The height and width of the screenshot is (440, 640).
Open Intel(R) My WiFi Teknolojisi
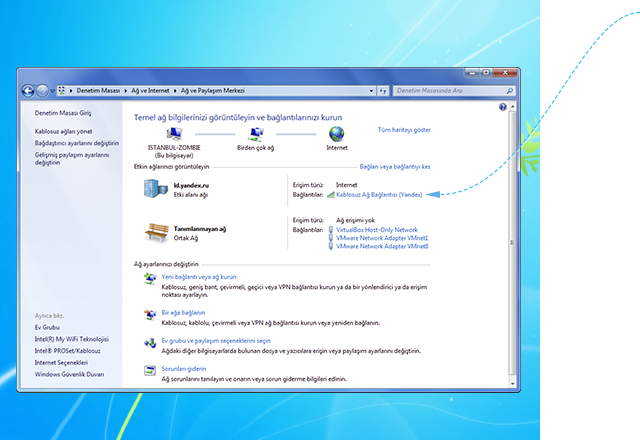(x=71, y=339)
